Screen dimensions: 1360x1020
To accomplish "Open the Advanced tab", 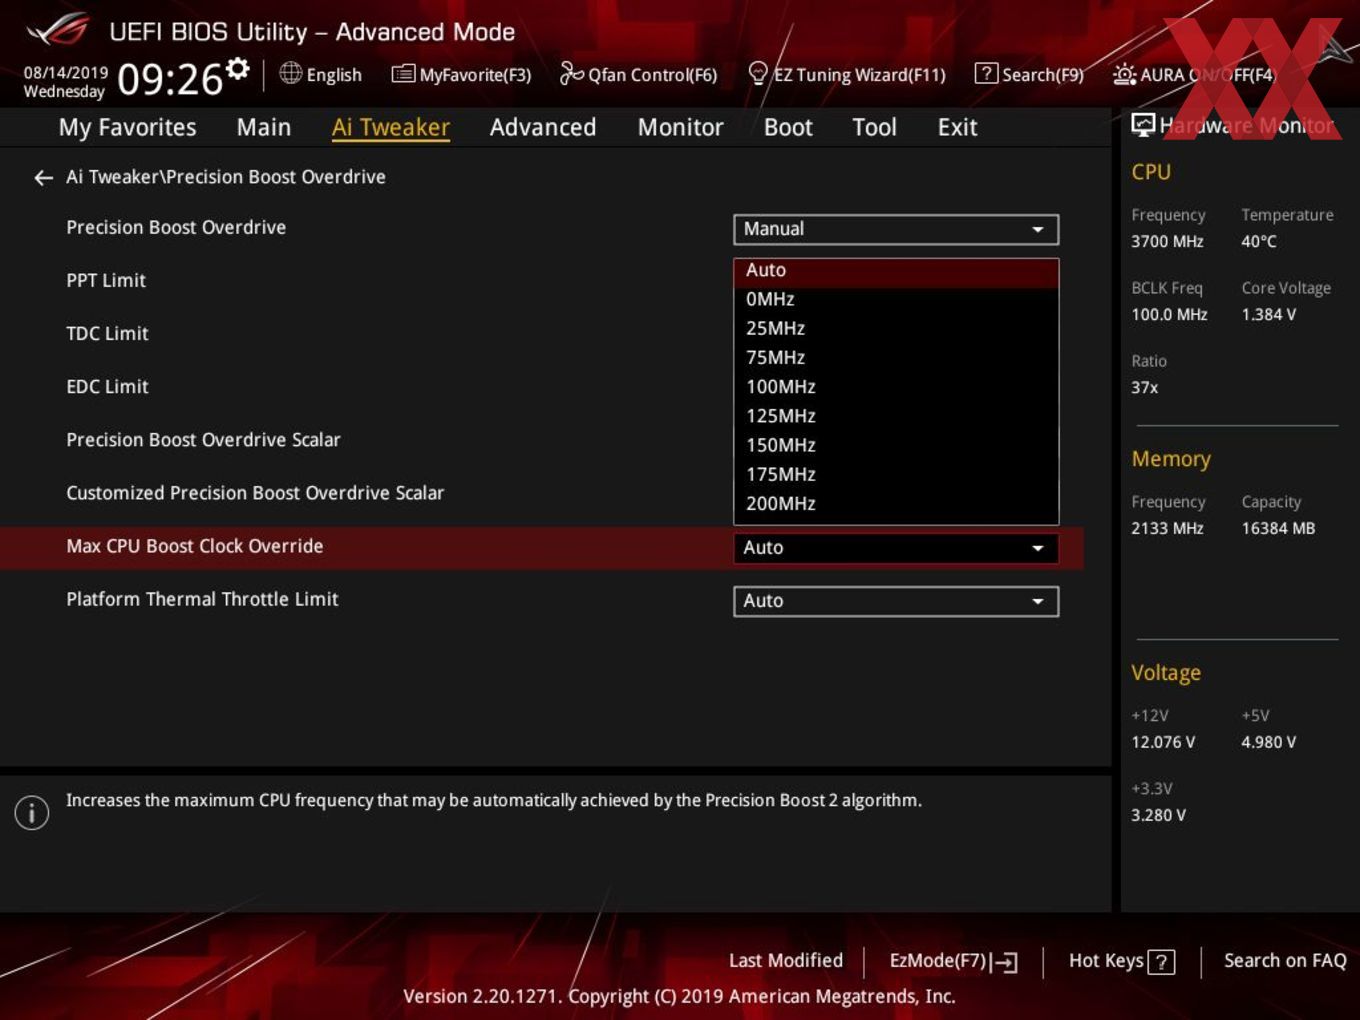I will (543, 127).
